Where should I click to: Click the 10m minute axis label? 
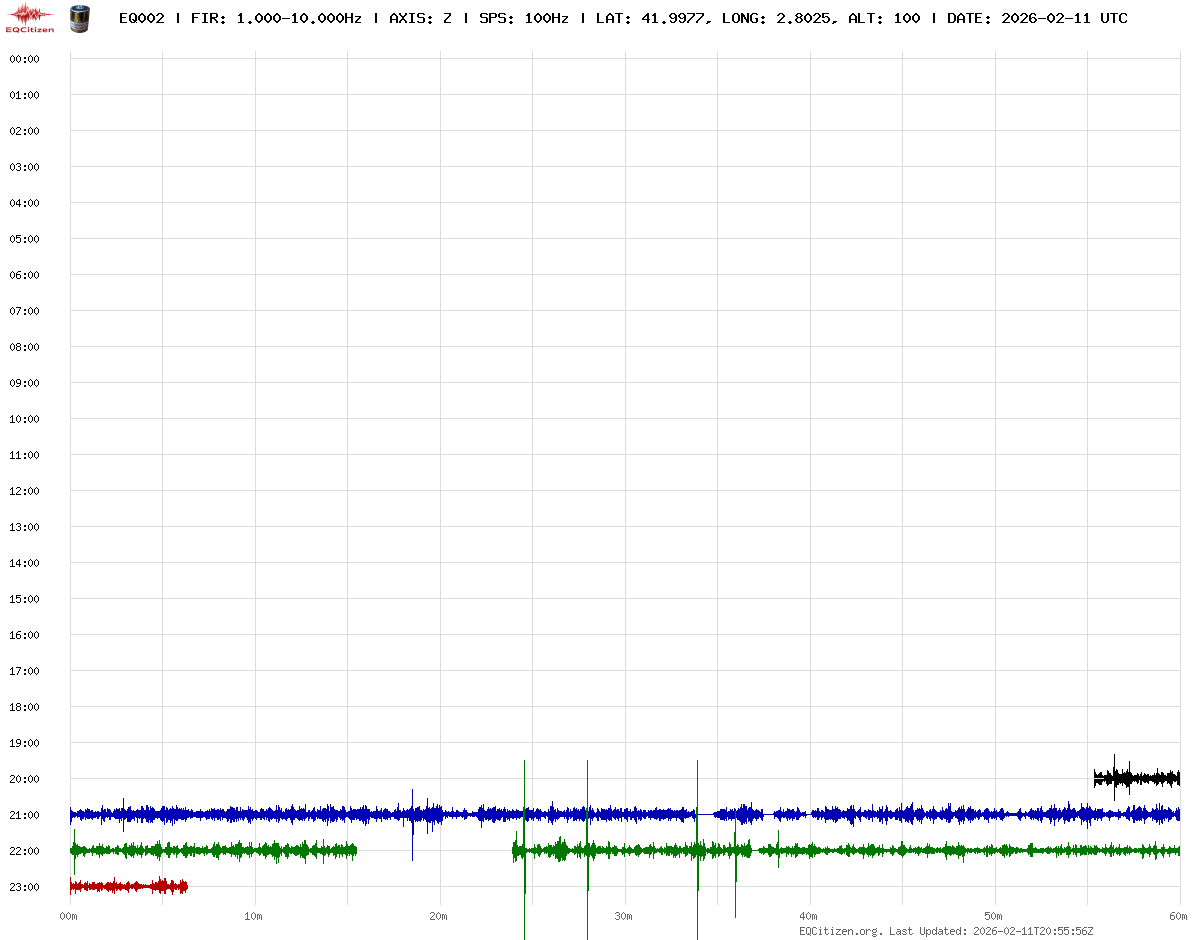coord(253,916)
